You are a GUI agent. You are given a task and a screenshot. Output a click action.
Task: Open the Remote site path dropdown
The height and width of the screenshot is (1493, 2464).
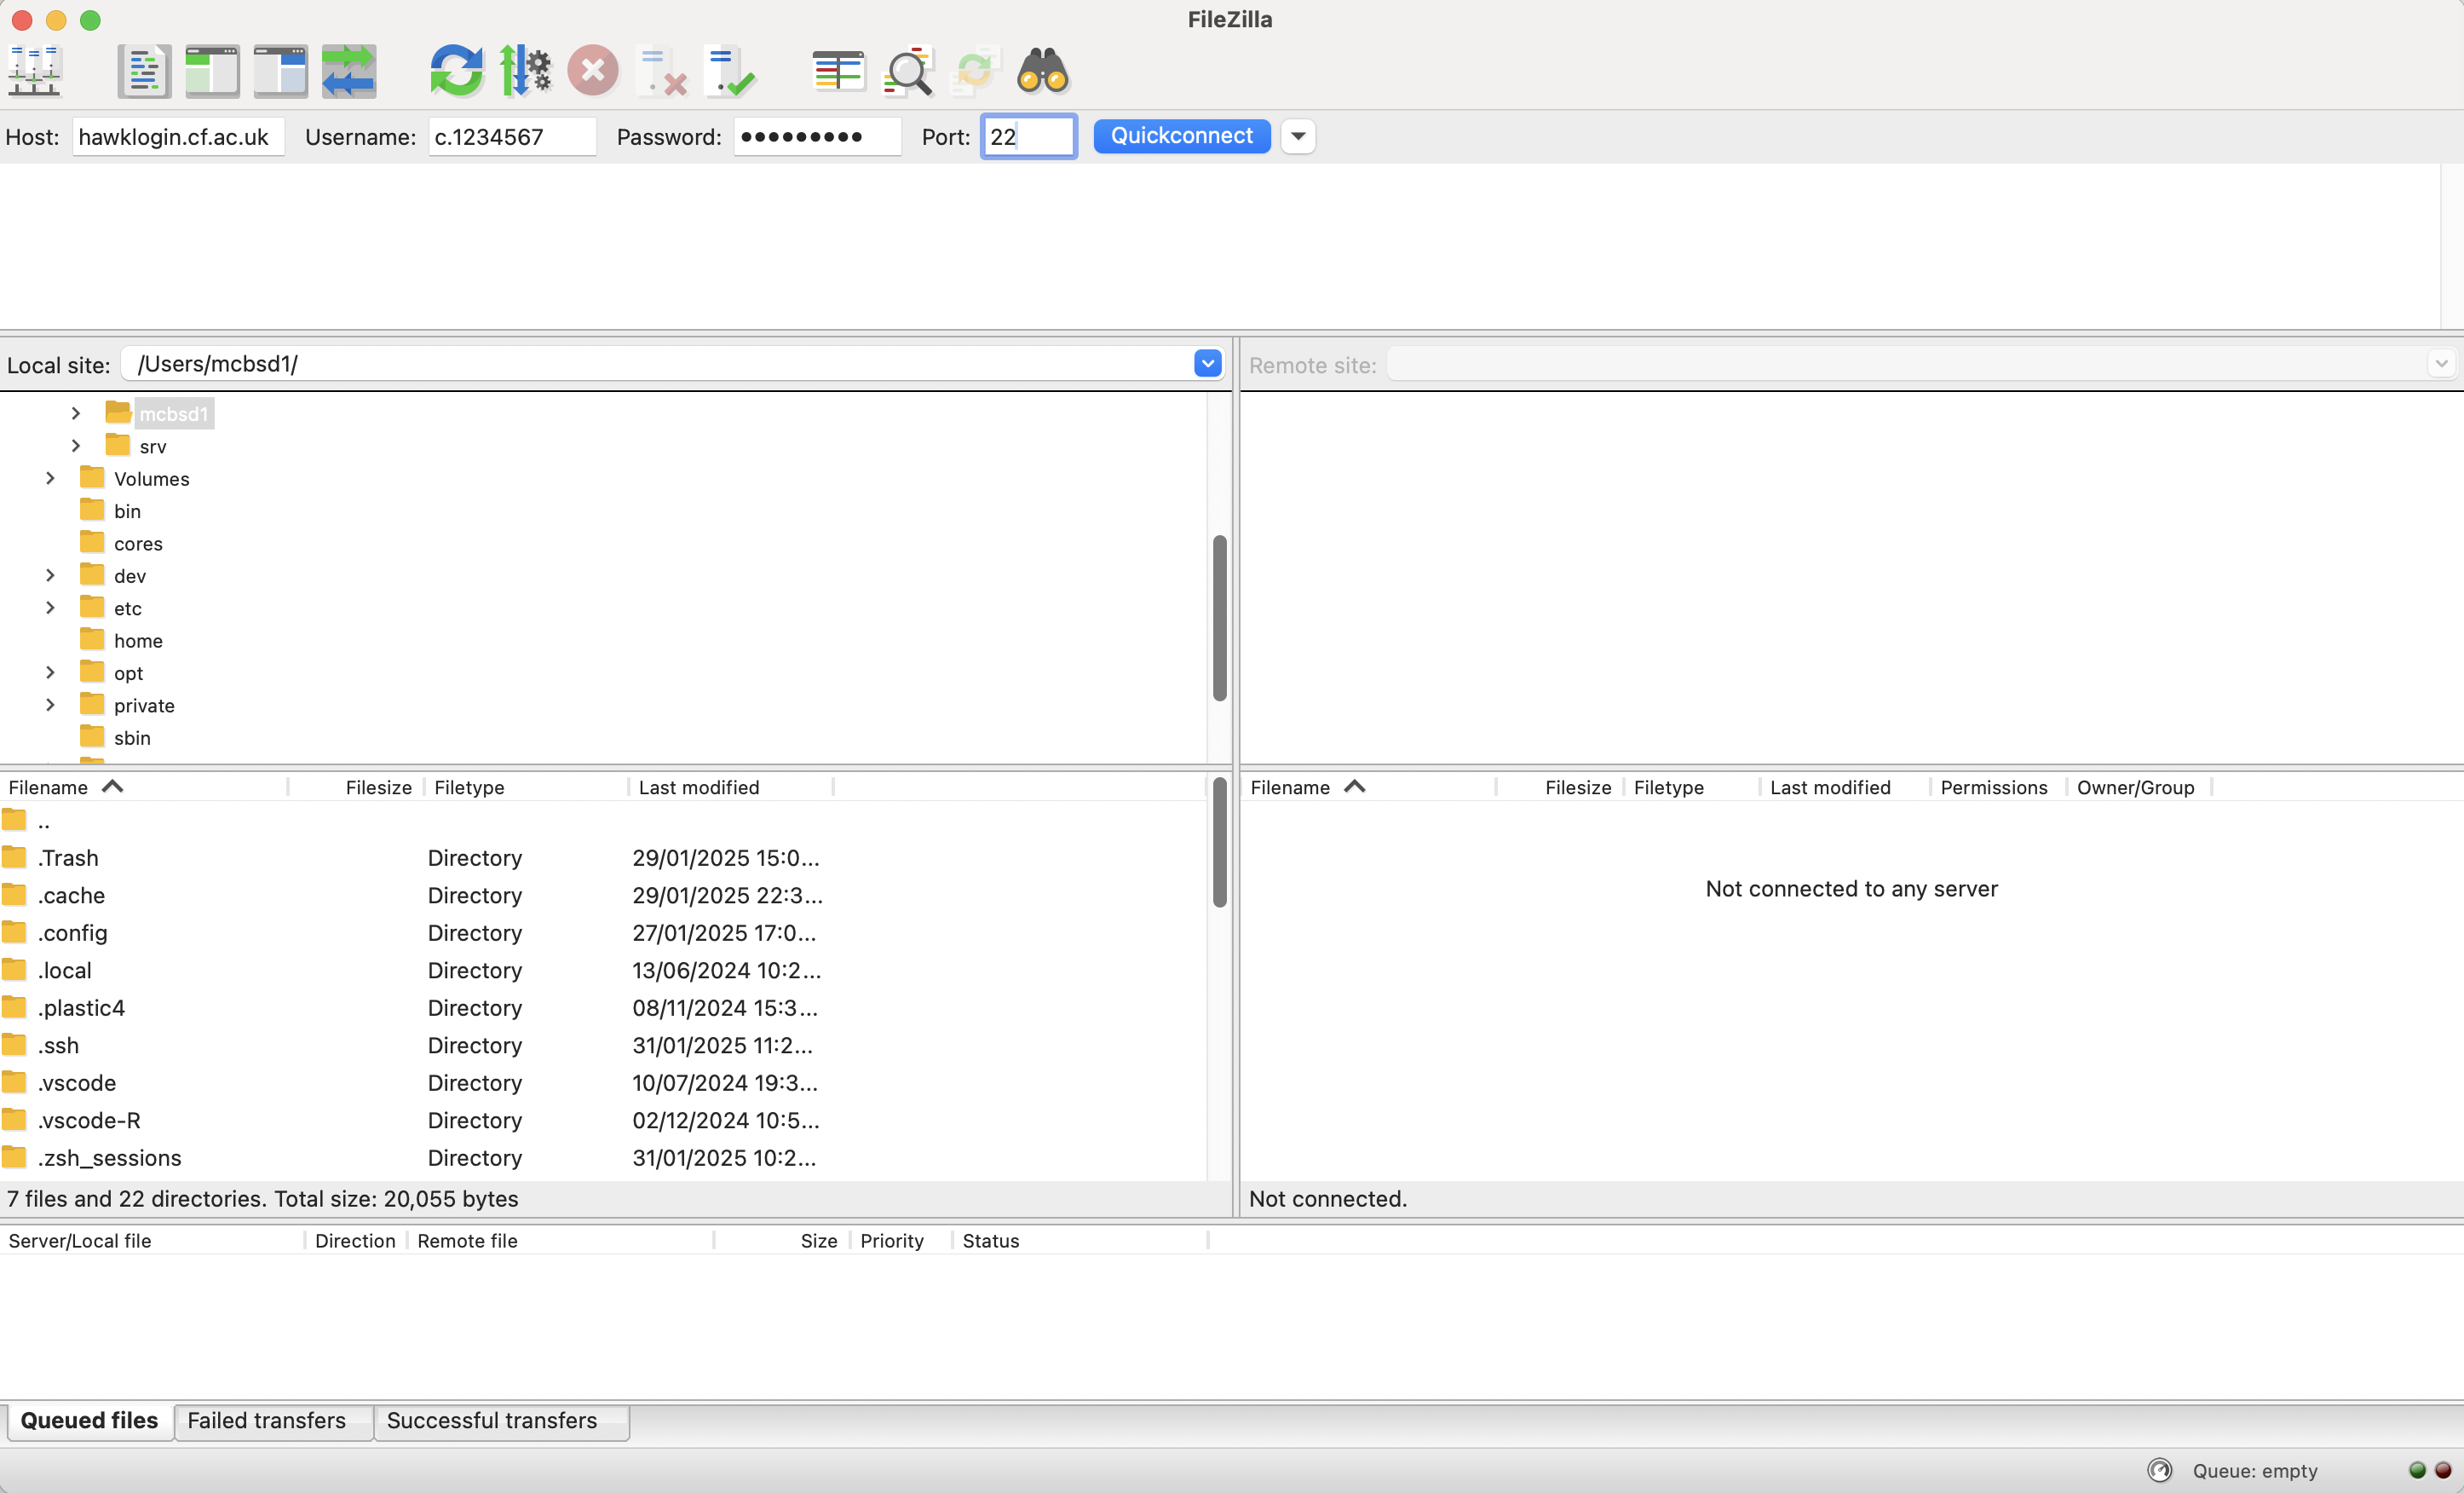pos(2441,364)
